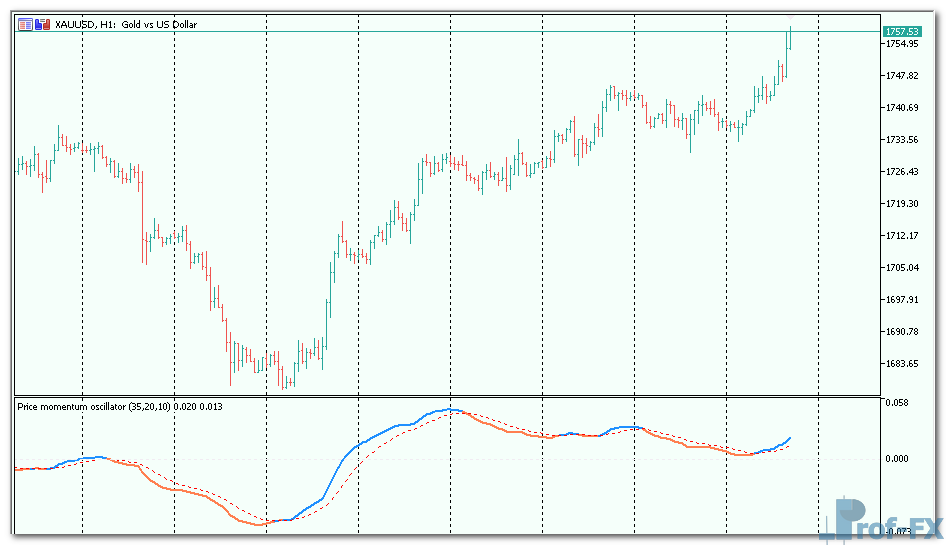
Task: Click the 0.058 oscillator scale value
Action: click(x=896, y=402)
